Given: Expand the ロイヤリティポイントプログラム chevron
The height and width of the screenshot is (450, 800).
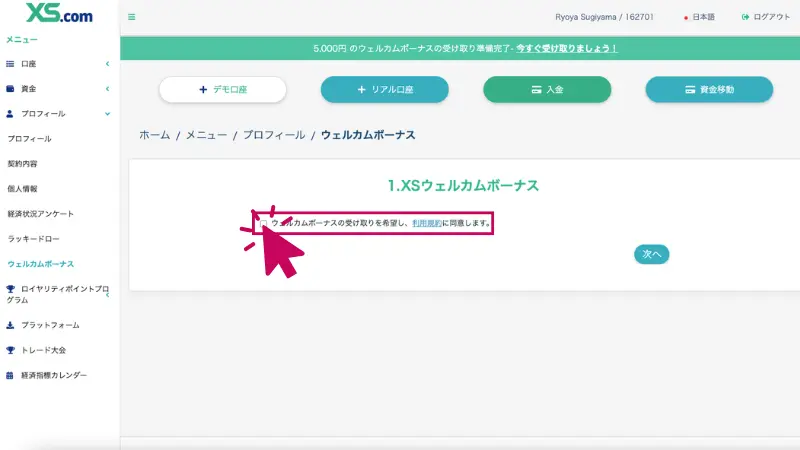Looking at the screenshot, I should (x=108, y=295).
